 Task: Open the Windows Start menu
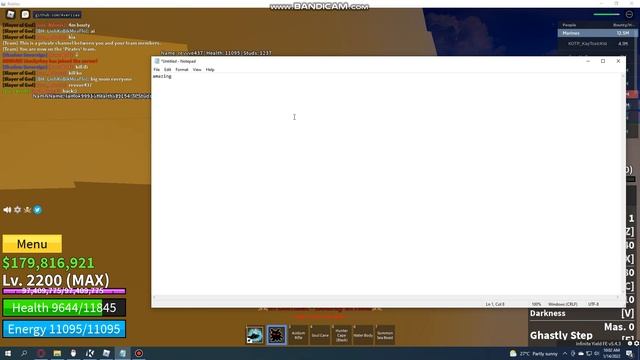(8, 353)
